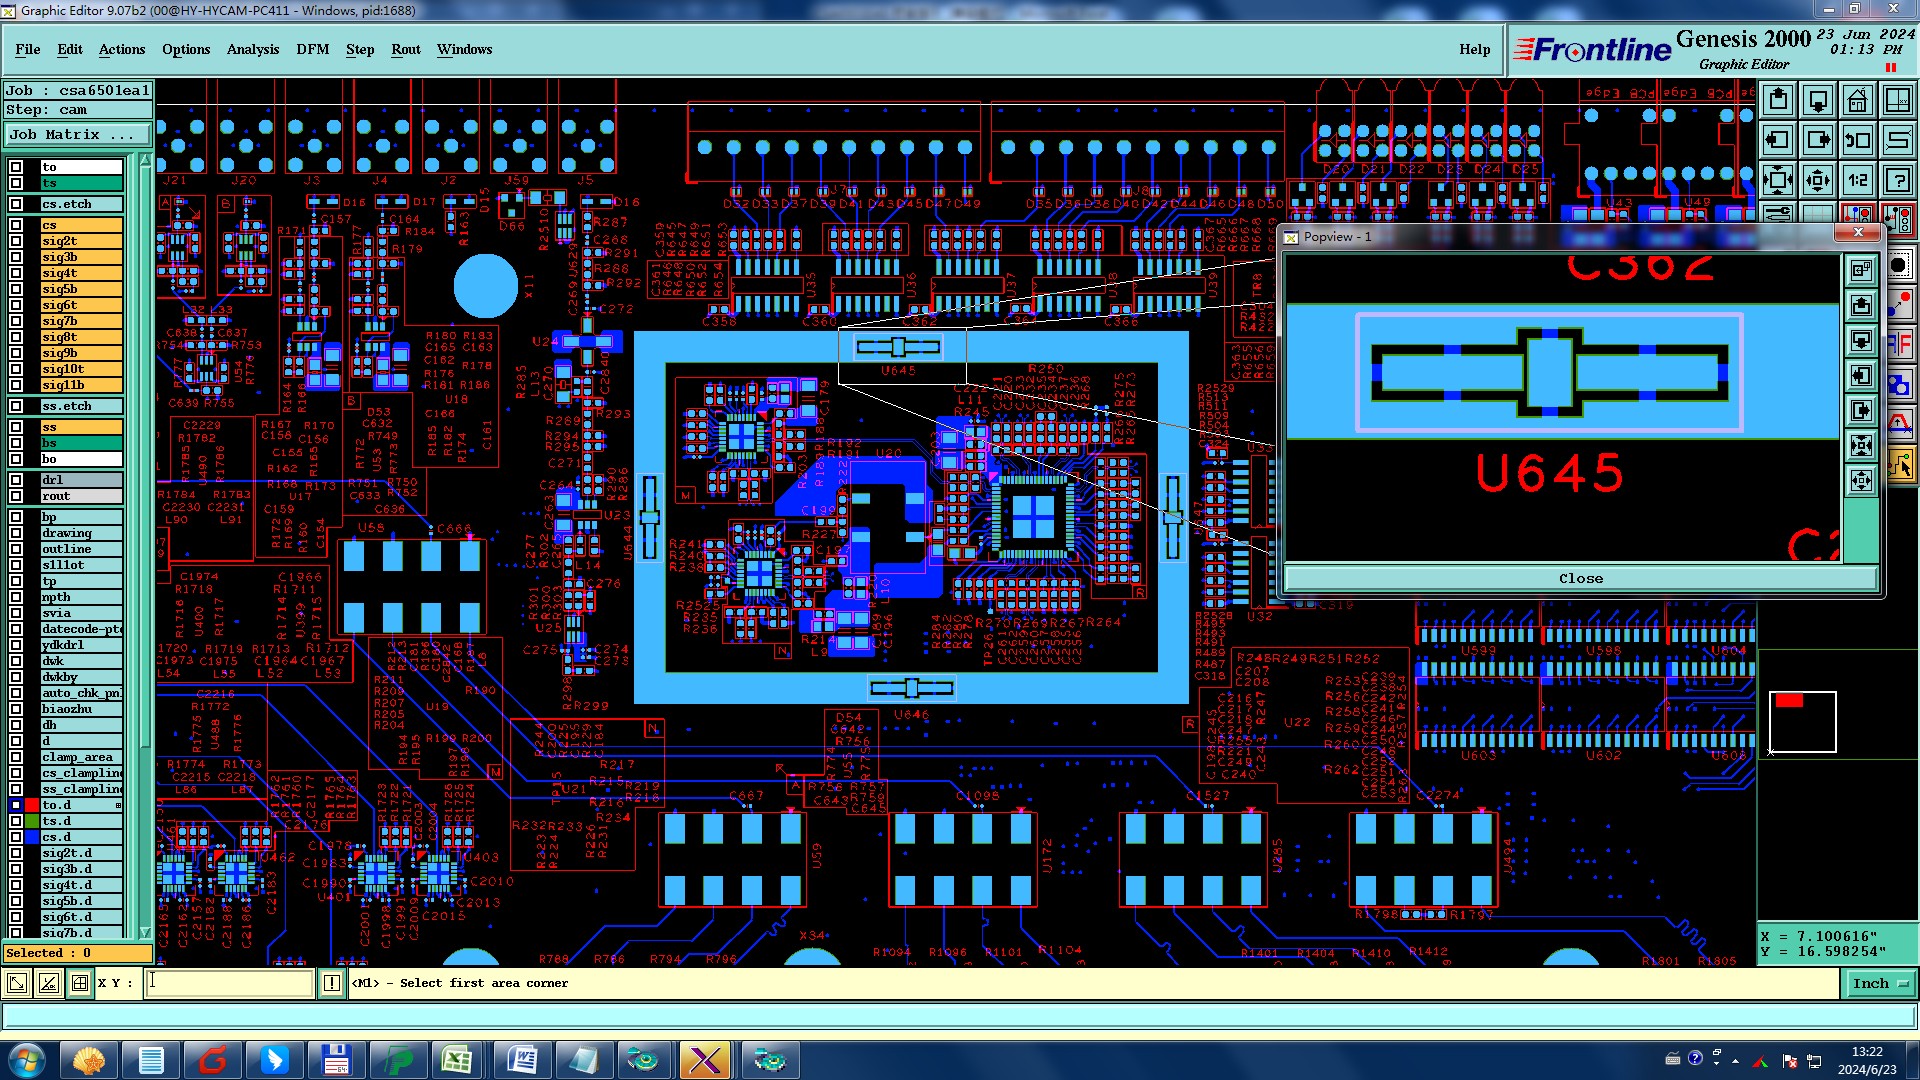
Task: Click the grid snap icon left of XY
Action: [80, 984]
